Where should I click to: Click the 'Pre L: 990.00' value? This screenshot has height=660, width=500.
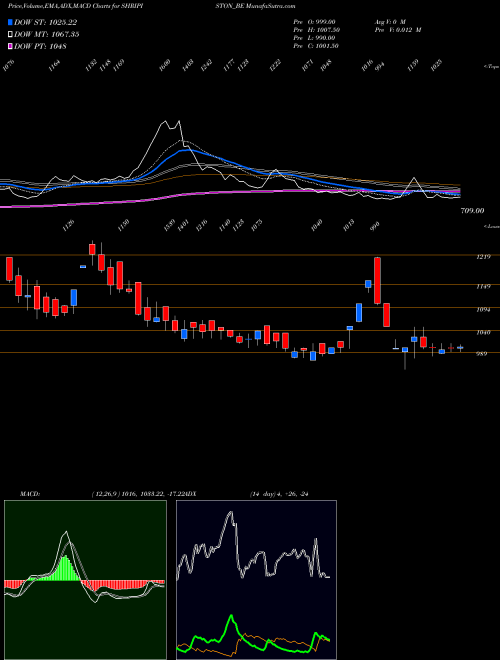(316, 38)
